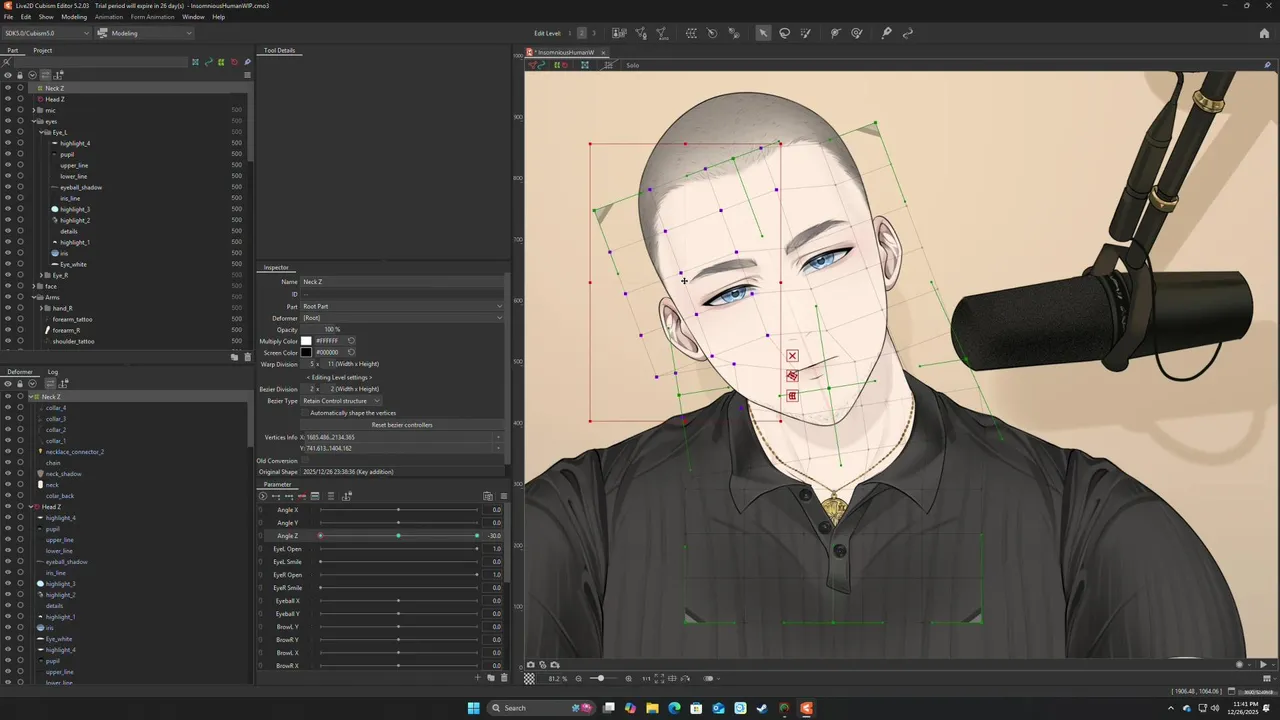Switch to the Project tab

pyautogui.click(x=42, y=50)
